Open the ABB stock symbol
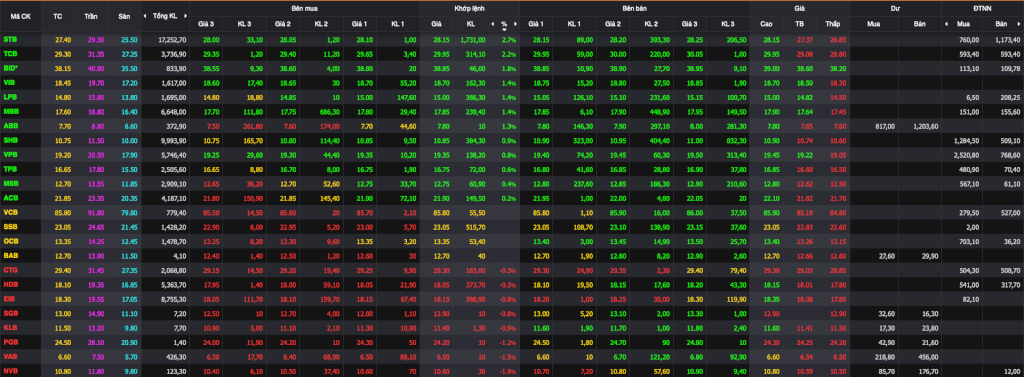This screenshot has height=377, width=1024. click(10, 125)
